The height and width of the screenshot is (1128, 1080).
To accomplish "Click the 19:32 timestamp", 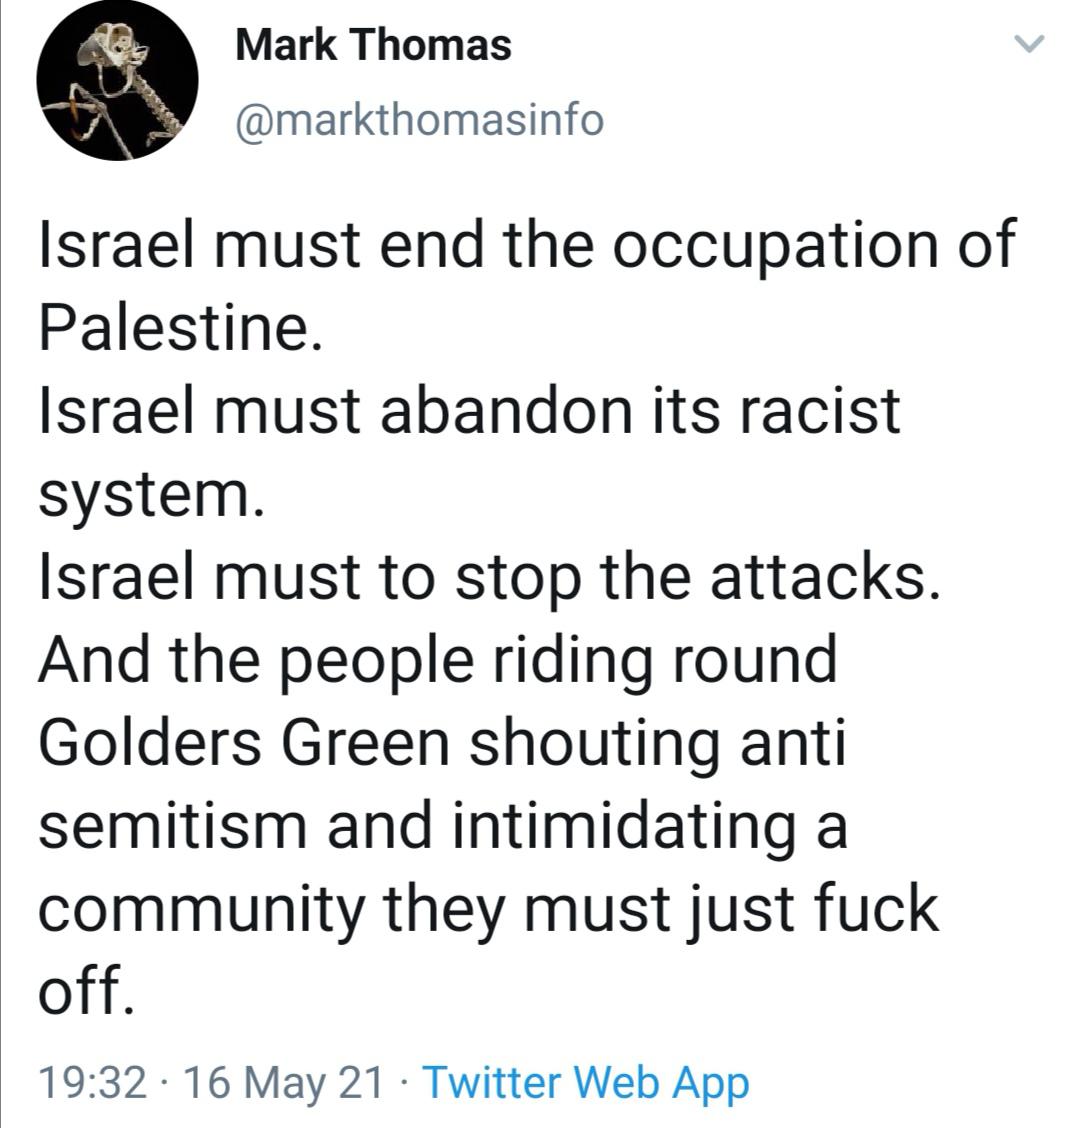I will (92, 1082).
